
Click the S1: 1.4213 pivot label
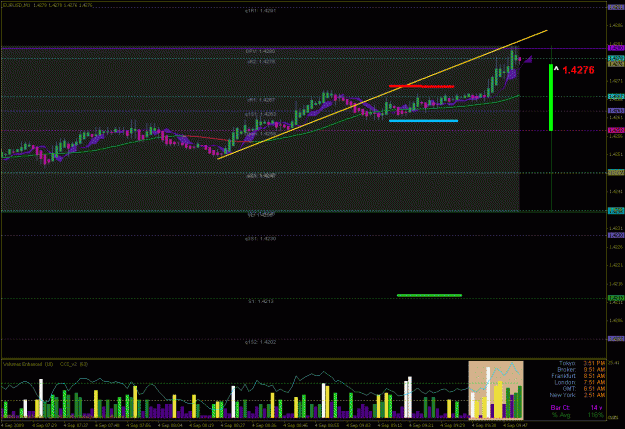[261, 302]
